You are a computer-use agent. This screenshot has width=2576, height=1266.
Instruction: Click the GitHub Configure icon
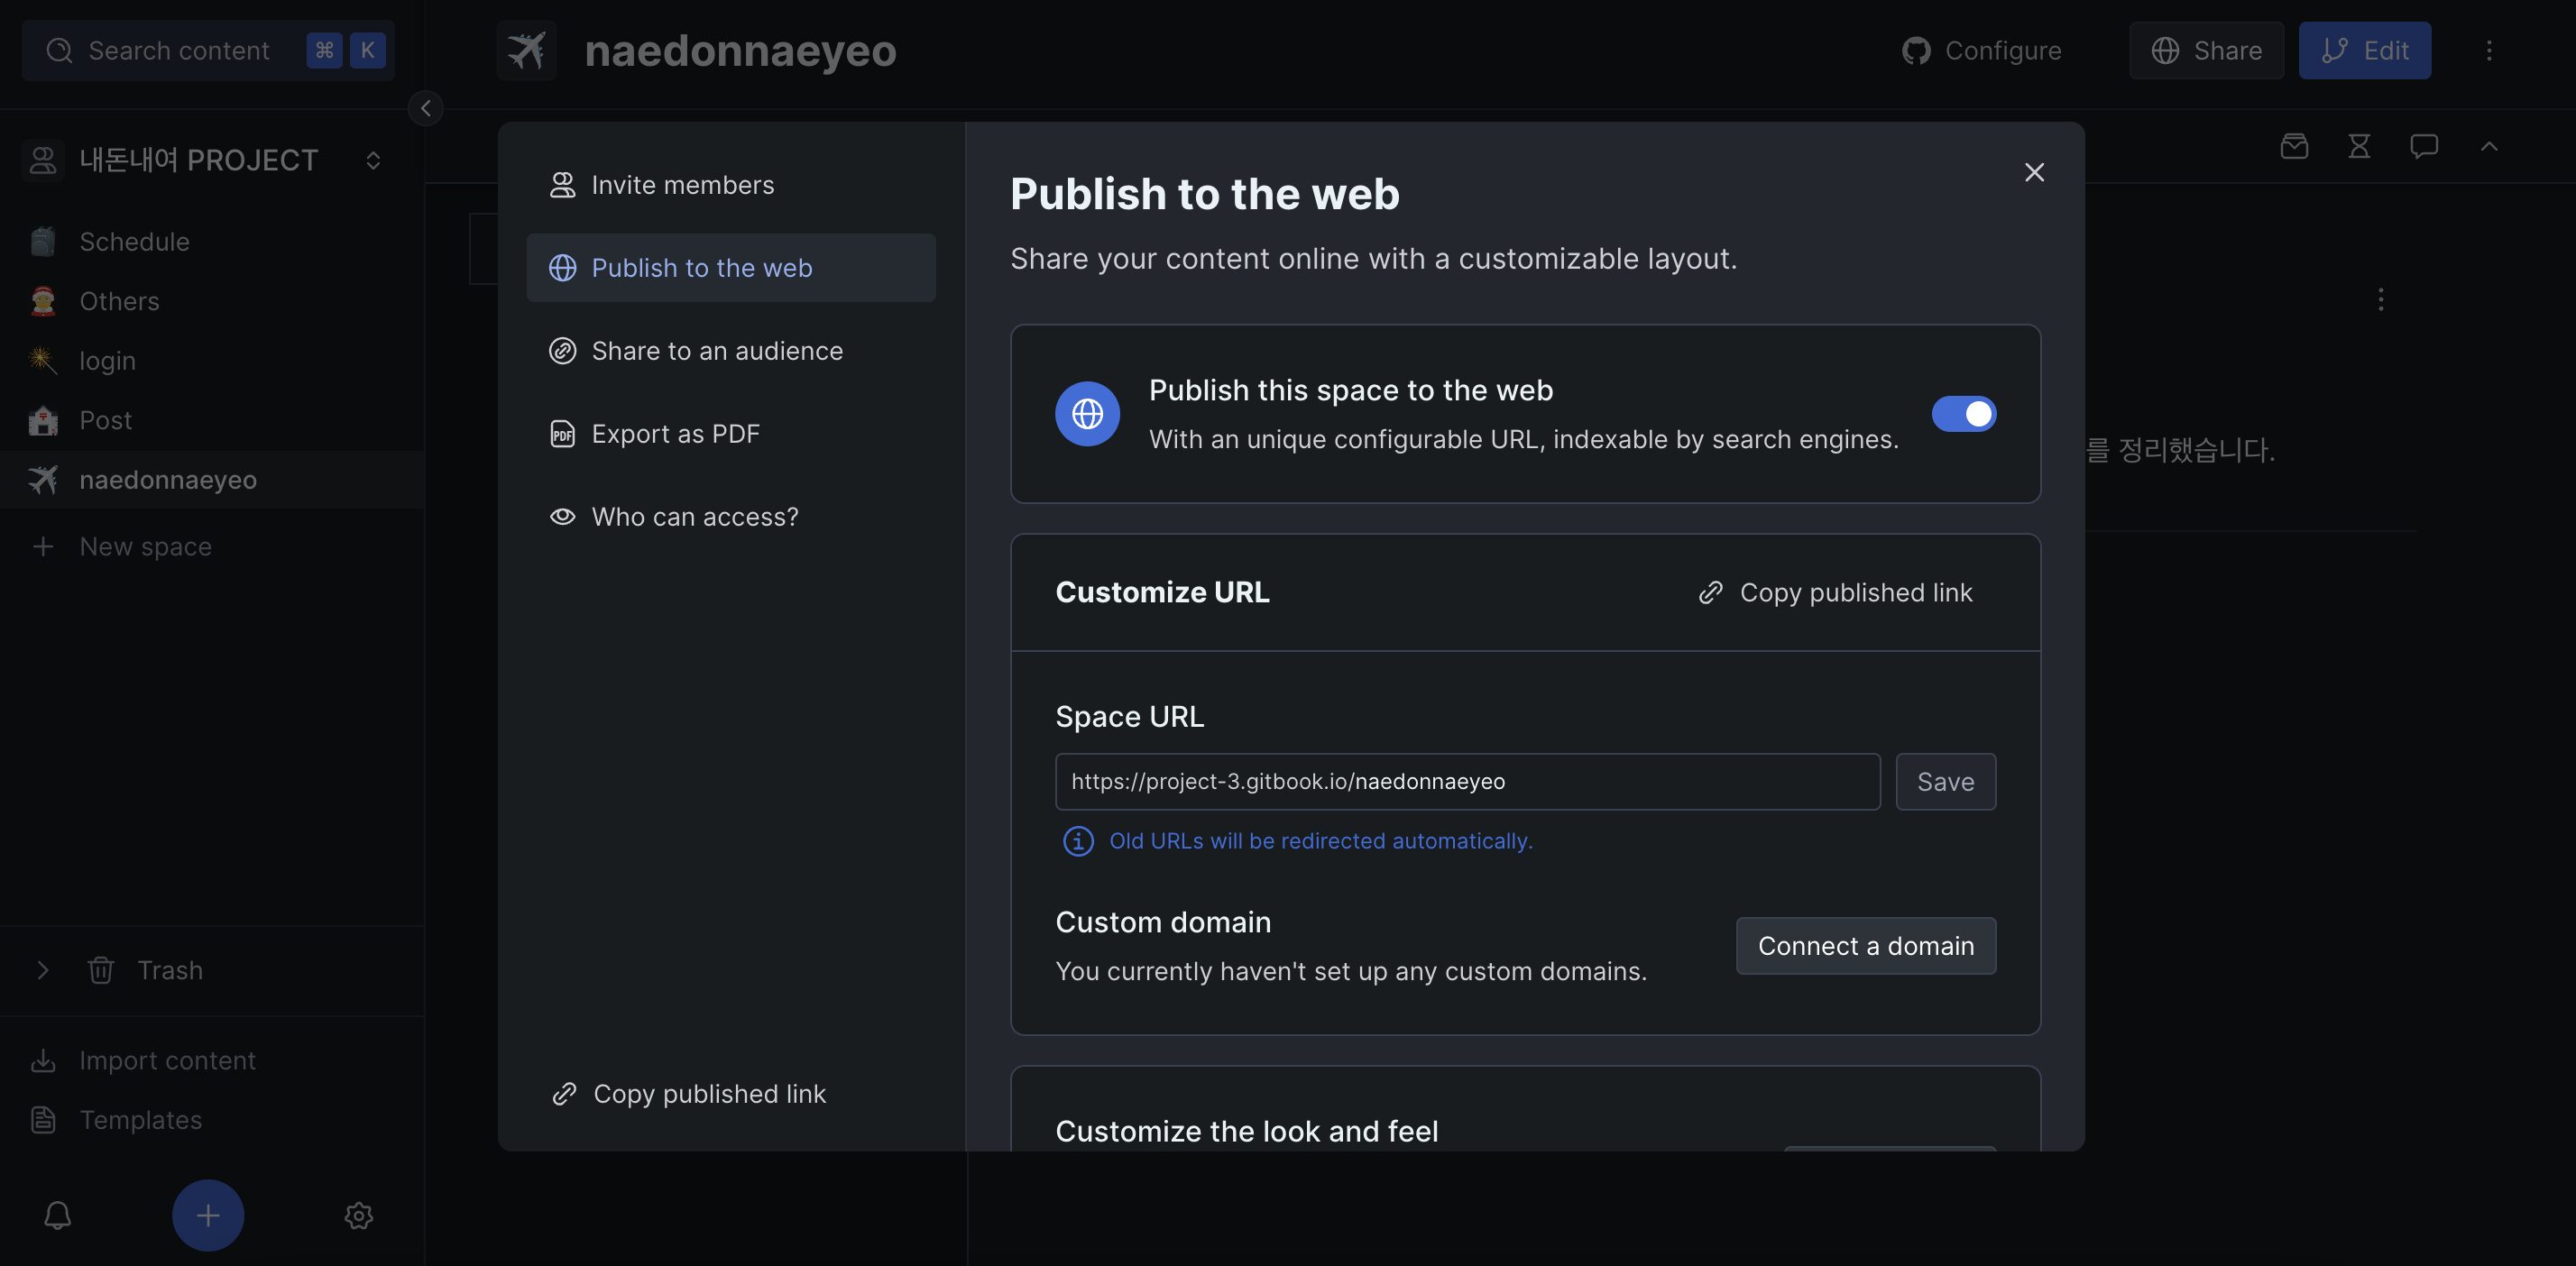1916,51
